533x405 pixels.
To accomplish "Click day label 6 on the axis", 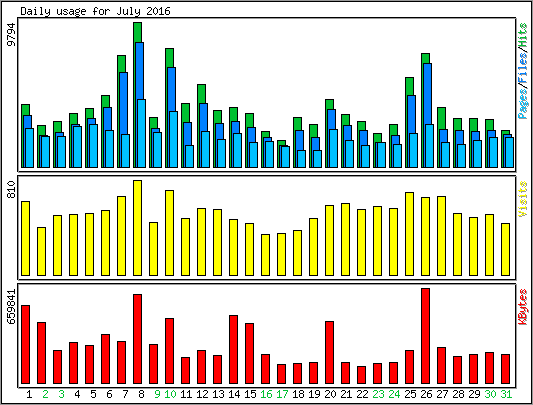I will 109,394.
